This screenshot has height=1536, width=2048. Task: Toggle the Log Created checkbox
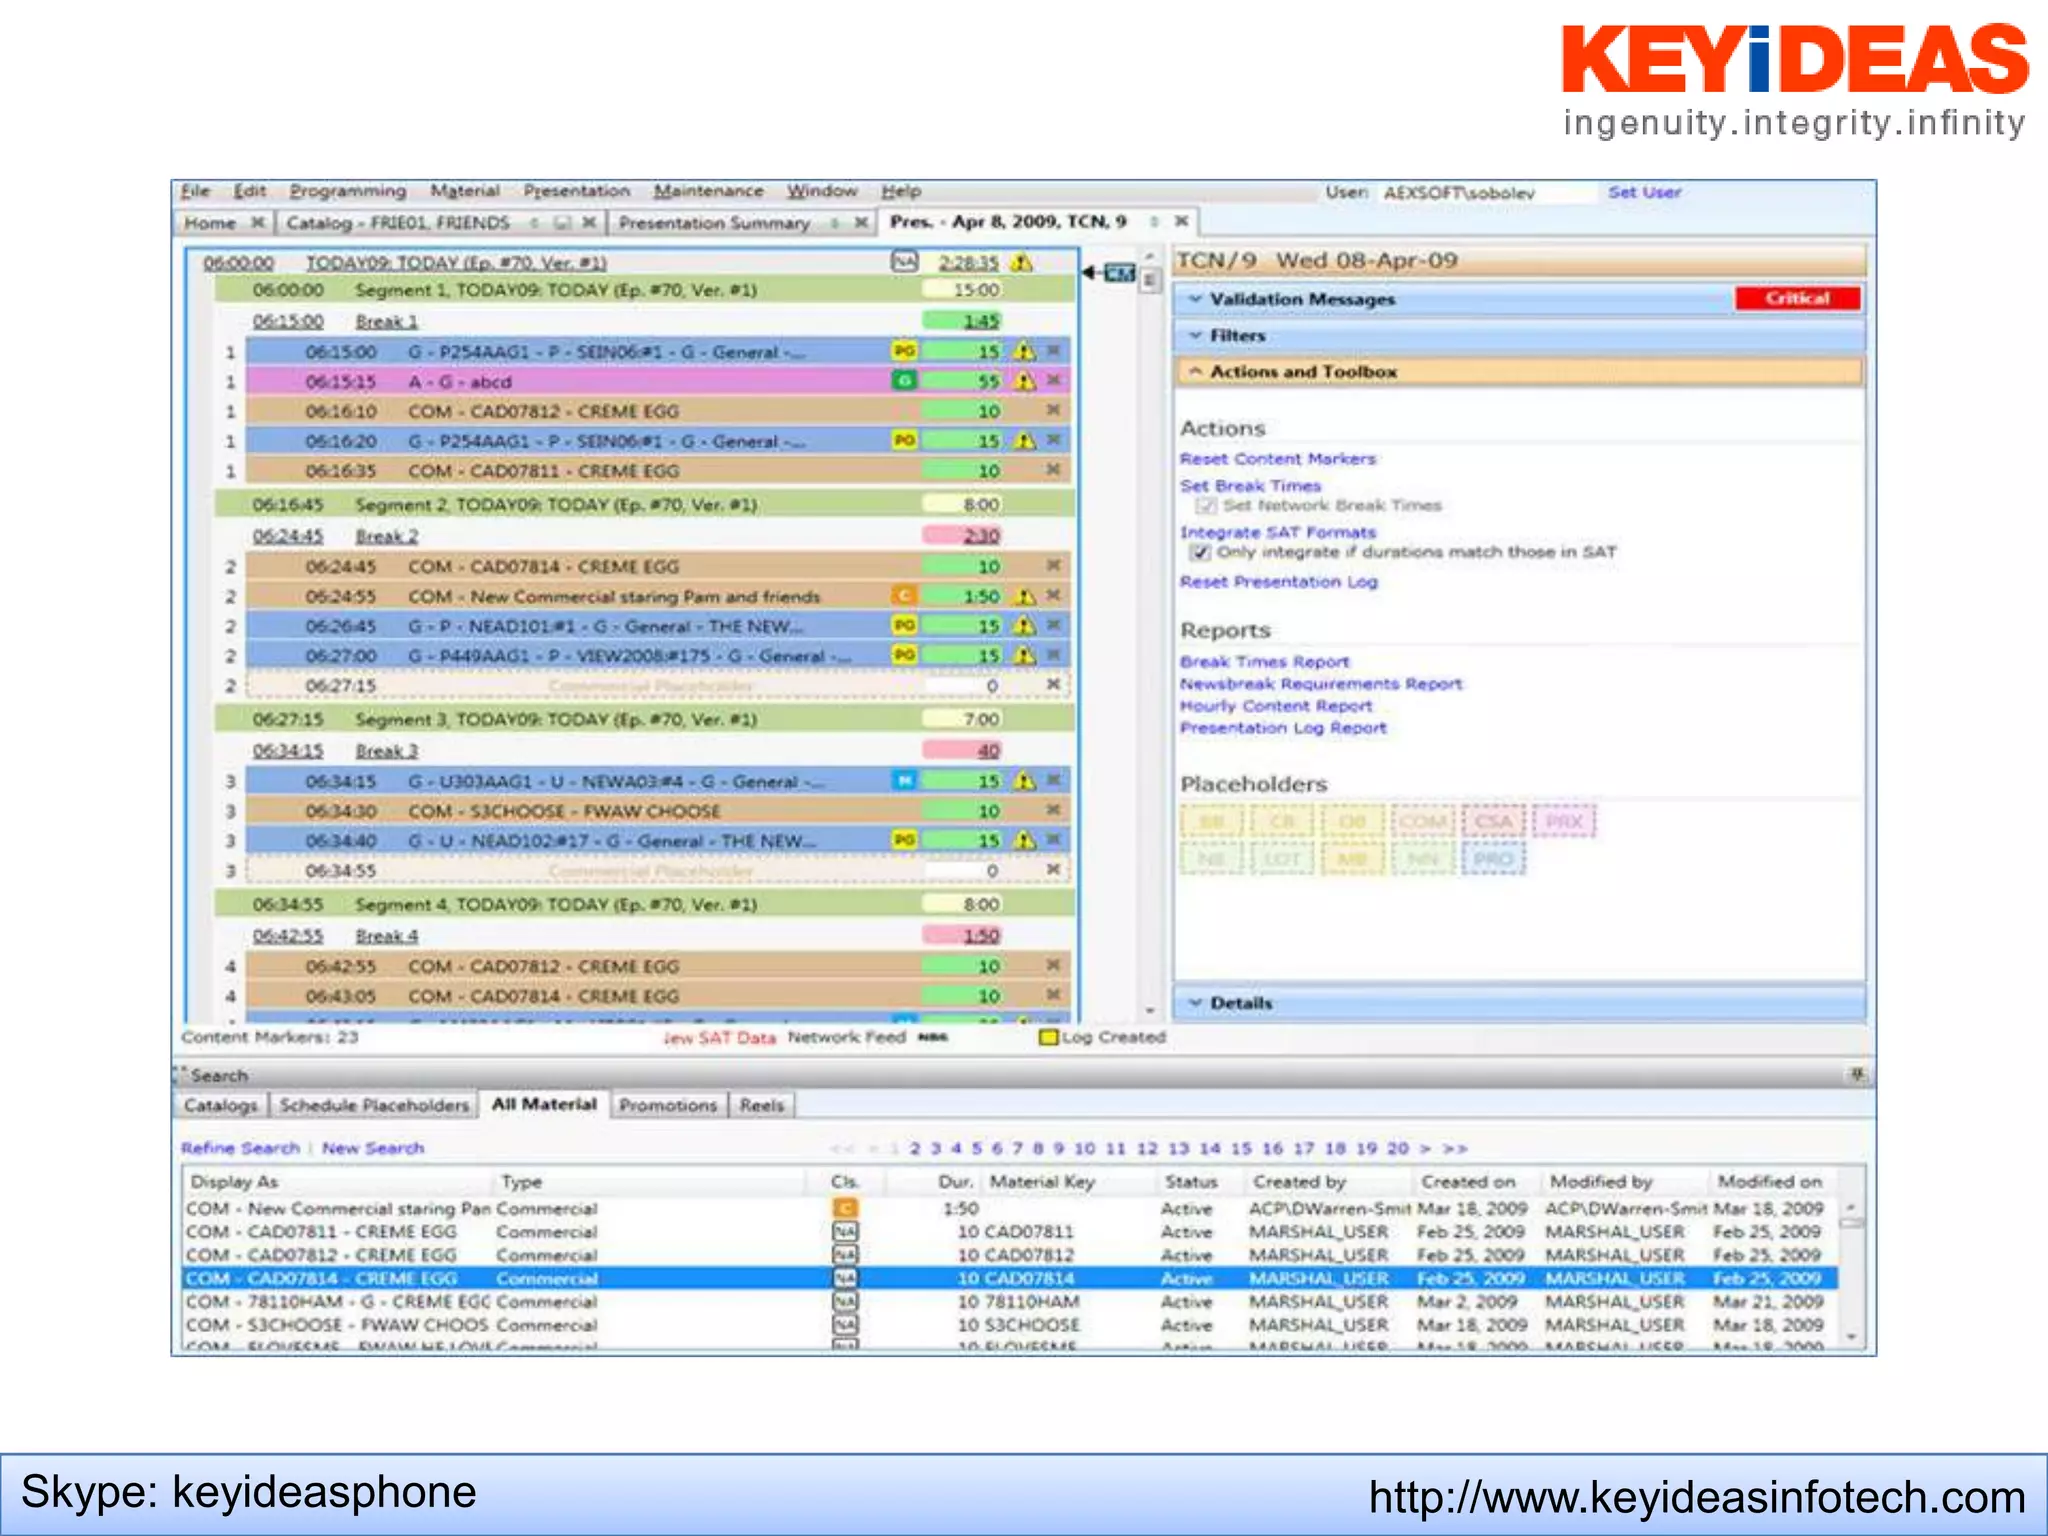pos(1049,1038)
